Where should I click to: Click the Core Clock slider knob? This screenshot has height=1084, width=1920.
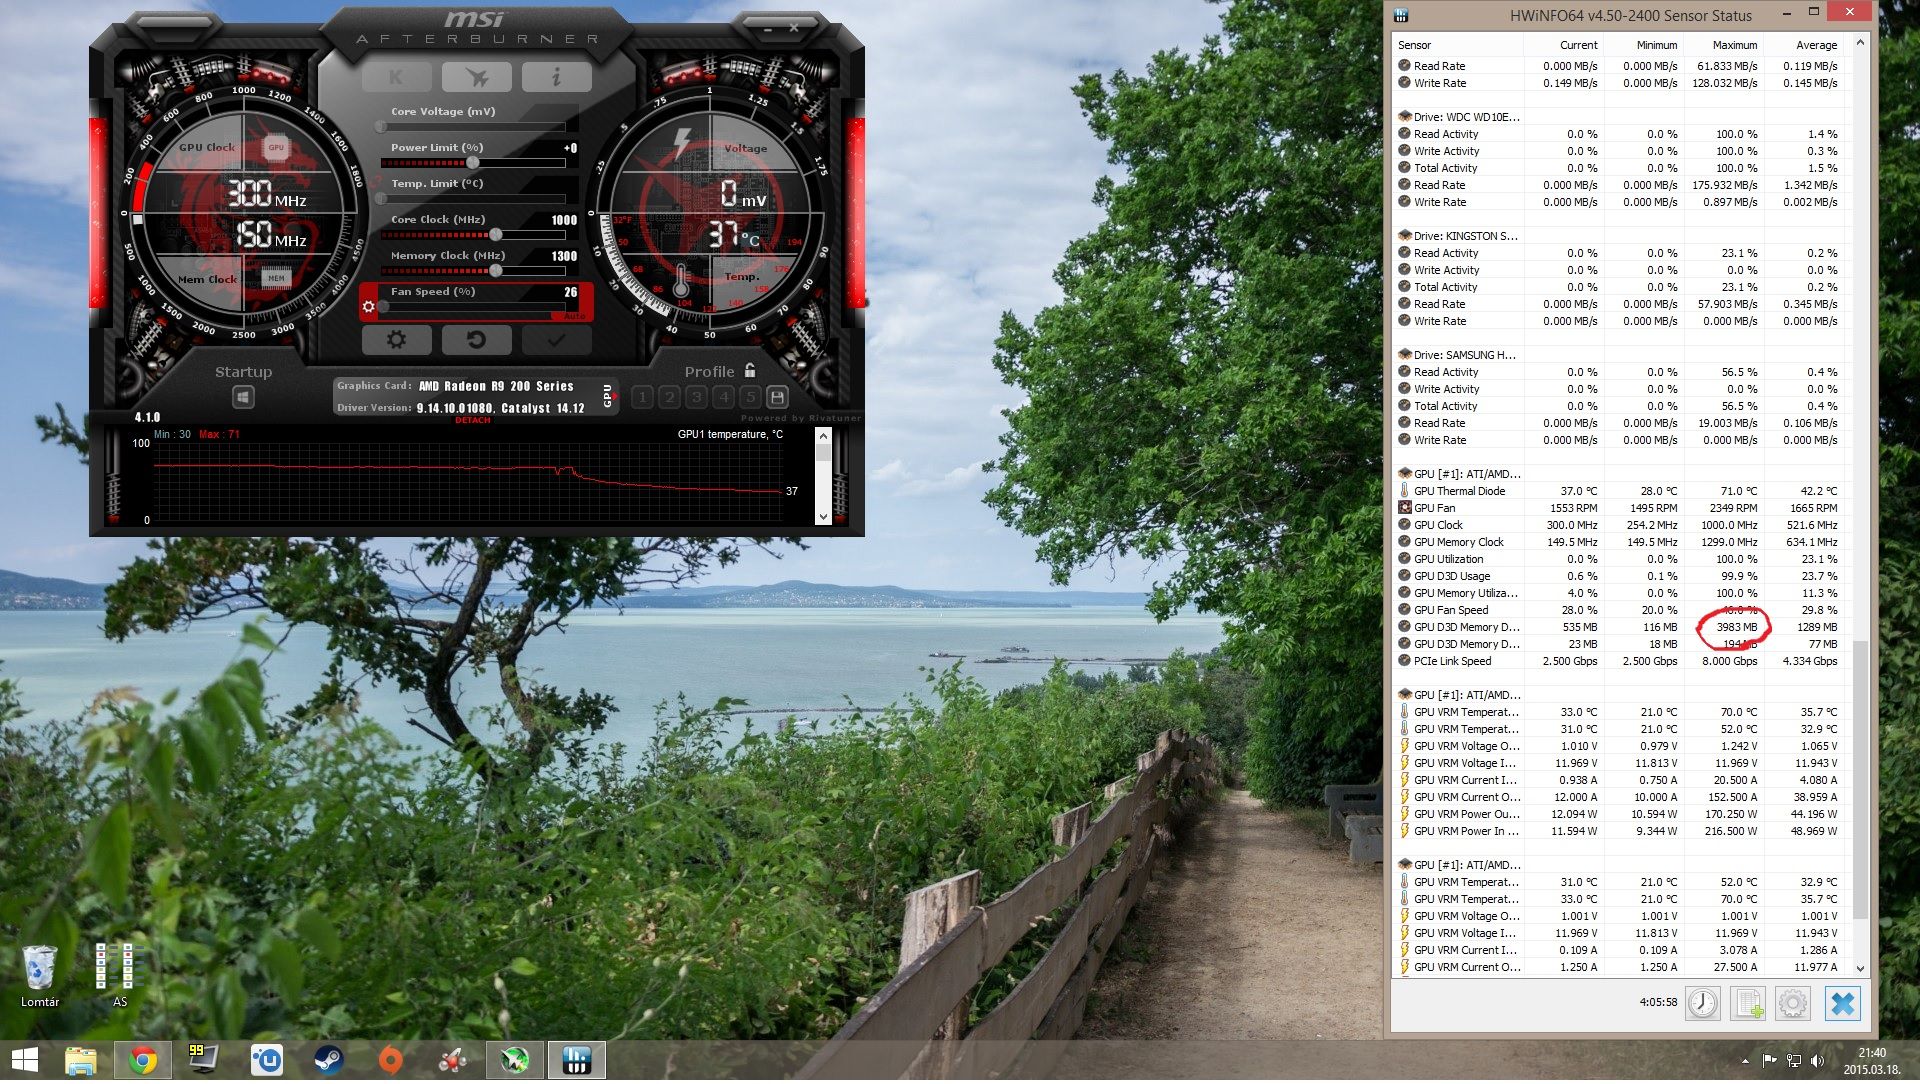coord(495,235)
